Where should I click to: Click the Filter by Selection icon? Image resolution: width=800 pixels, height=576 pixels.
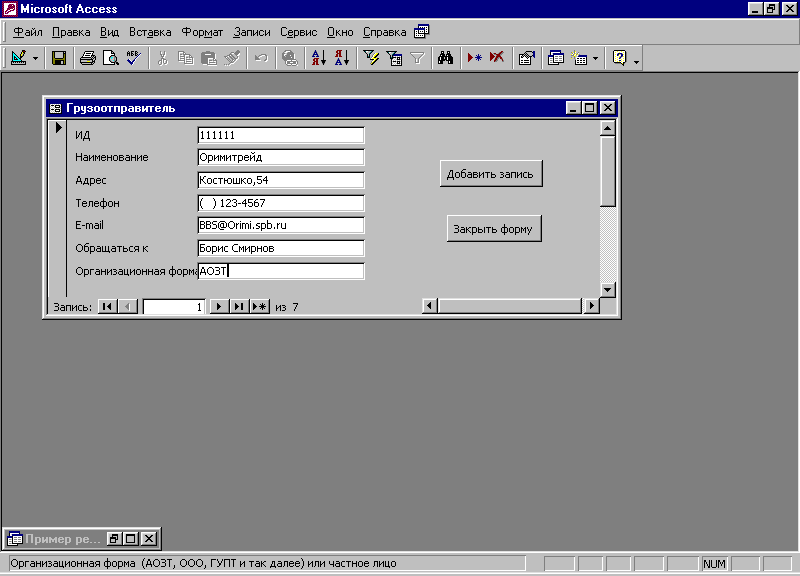371,58
